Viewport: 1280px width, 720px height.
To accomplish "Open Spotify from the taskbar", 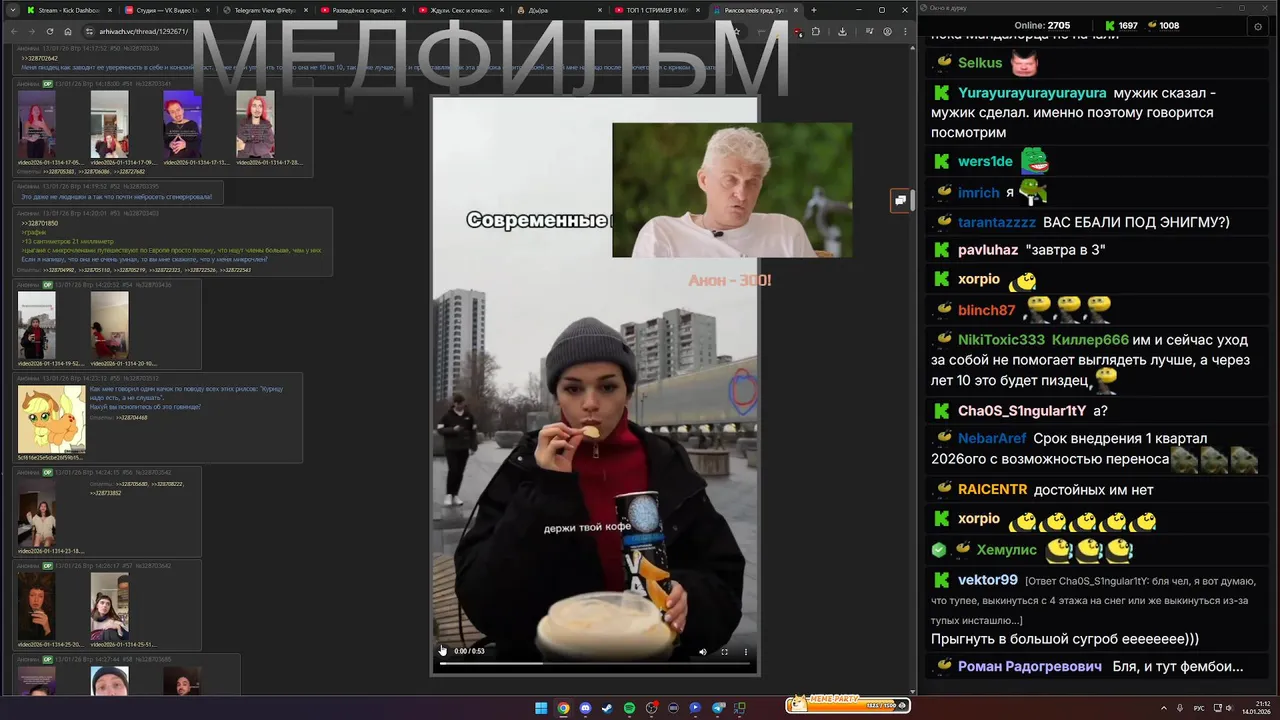I will click(629, 708).
